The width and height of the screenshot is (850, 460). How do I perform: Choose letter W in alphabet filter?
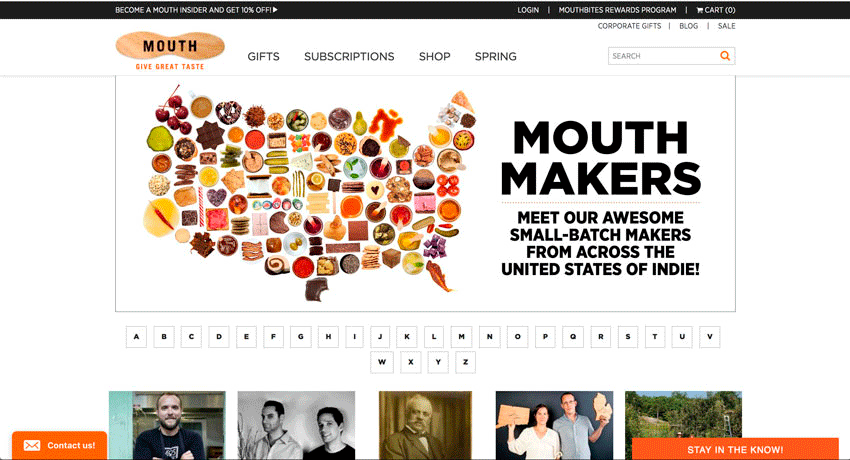[382, 362]
